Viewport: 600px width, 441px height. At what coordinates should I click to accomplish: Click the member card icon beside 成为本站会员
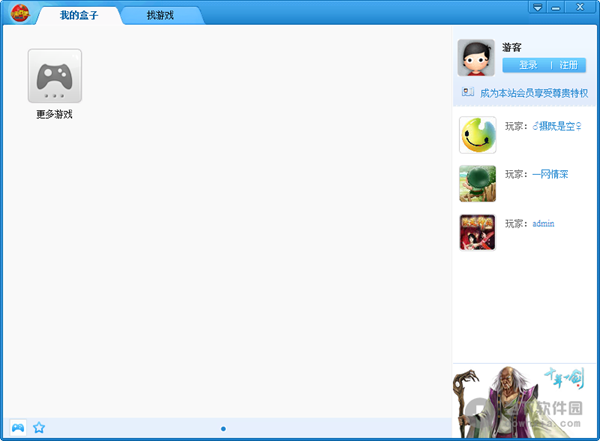tap(468, 92)
